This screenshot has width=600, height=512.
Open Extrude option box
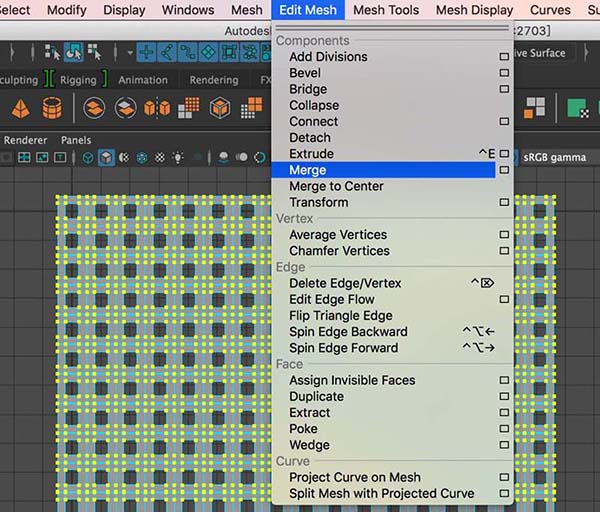504,153
